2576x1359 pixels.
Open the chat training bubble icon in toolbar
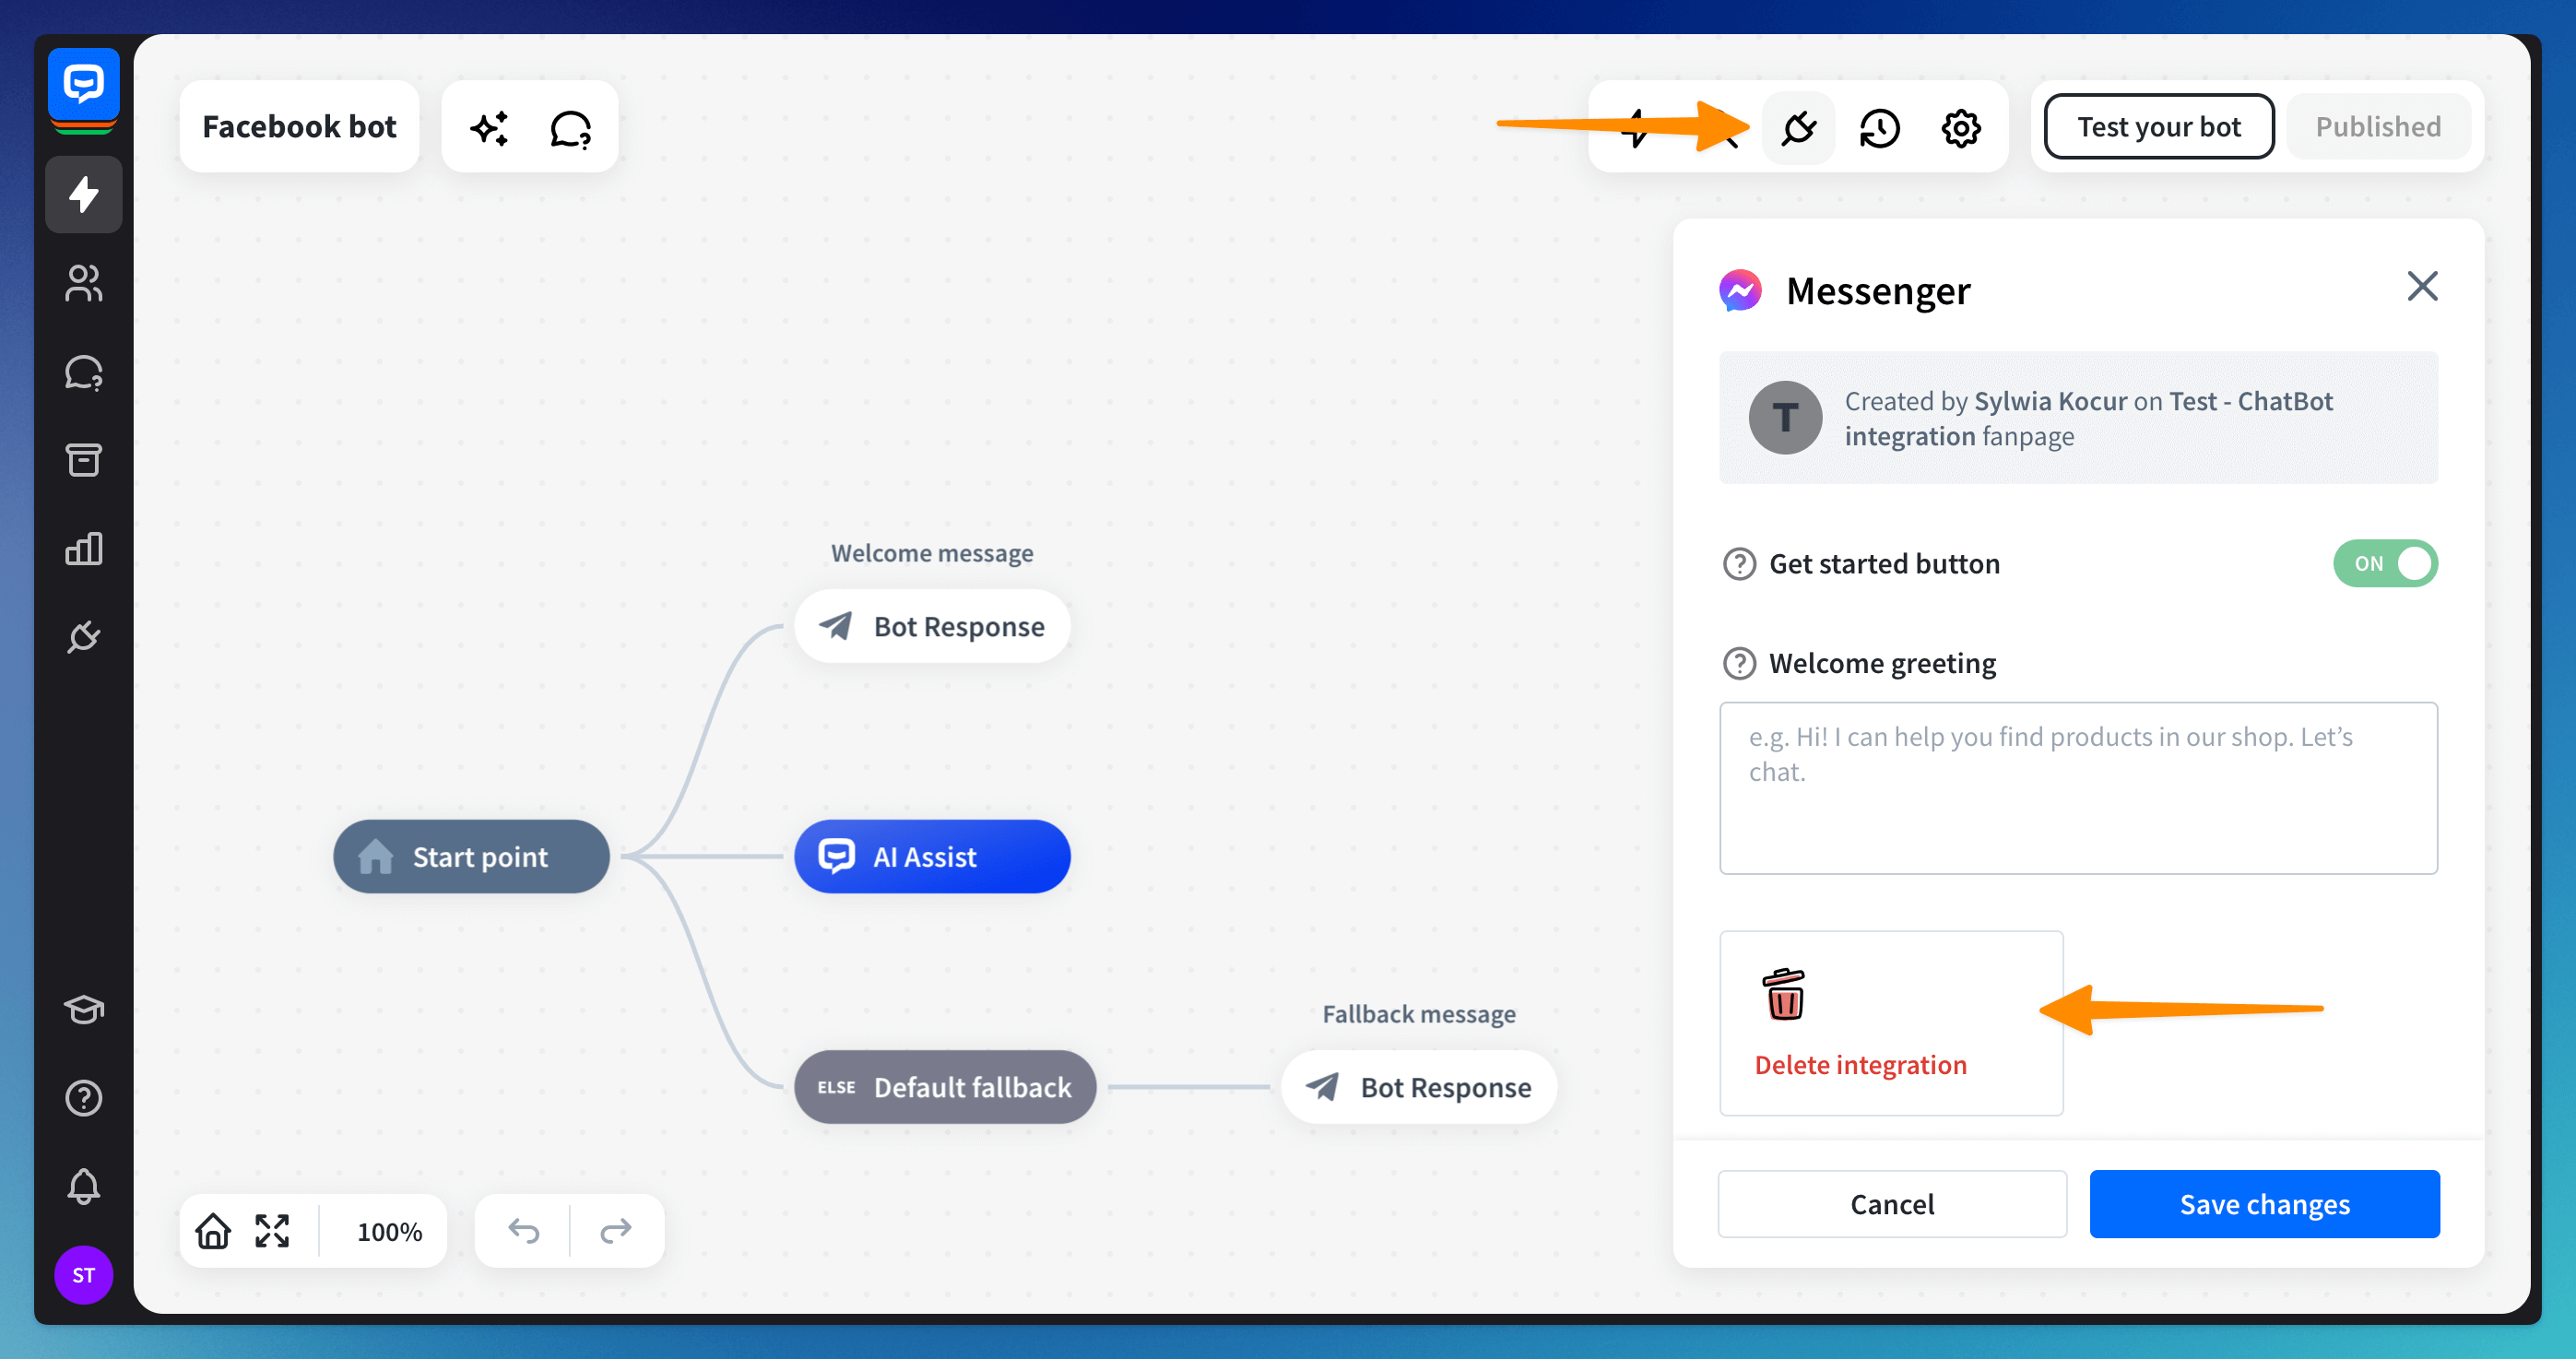point(570,127)
